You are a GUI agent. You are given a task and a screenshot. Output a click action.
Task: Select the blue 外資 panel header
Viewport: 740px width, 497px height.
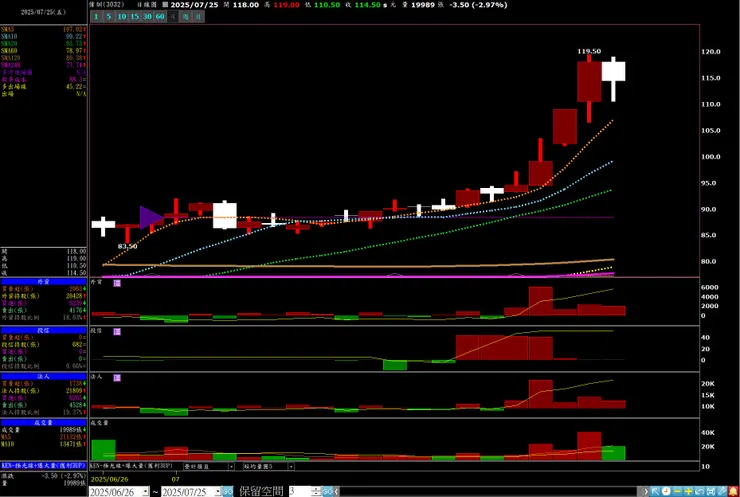43,282
